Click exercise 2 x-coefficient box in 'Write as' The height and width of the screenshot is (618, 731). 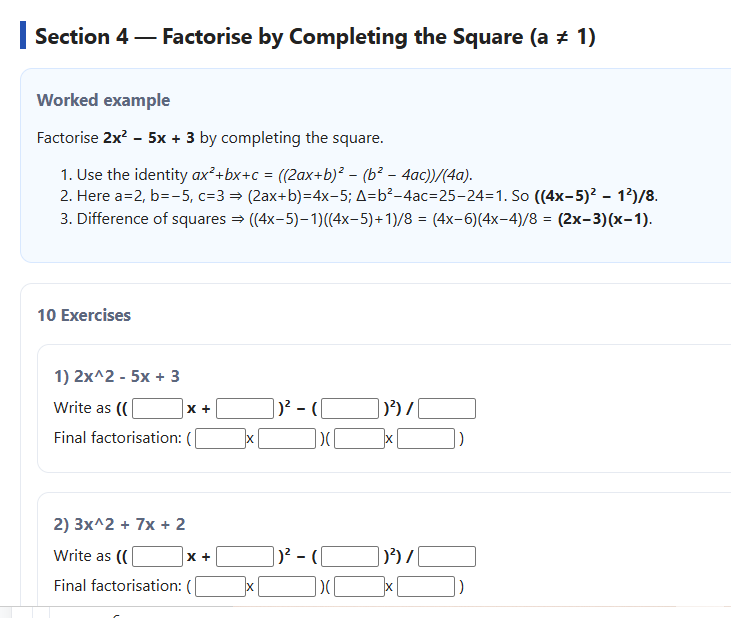pos(158,556)
